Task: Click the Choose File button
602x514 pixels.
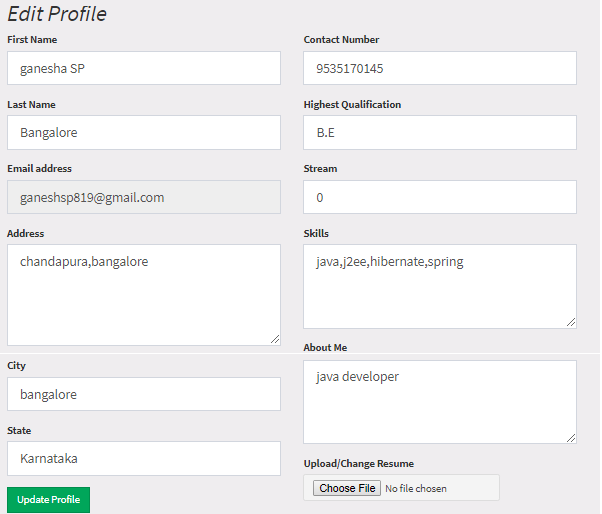Action: (347, 488)
